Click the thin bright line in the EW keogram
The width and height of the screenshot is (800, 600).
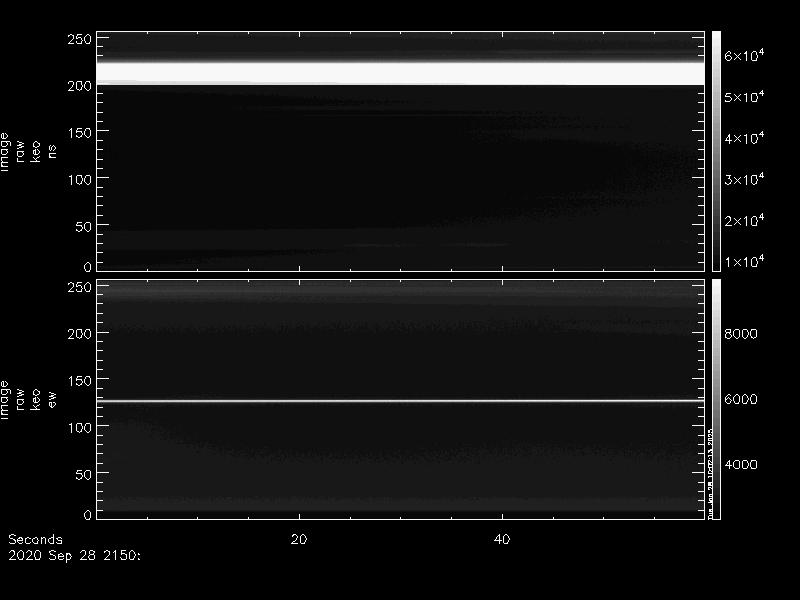point(400,401)
